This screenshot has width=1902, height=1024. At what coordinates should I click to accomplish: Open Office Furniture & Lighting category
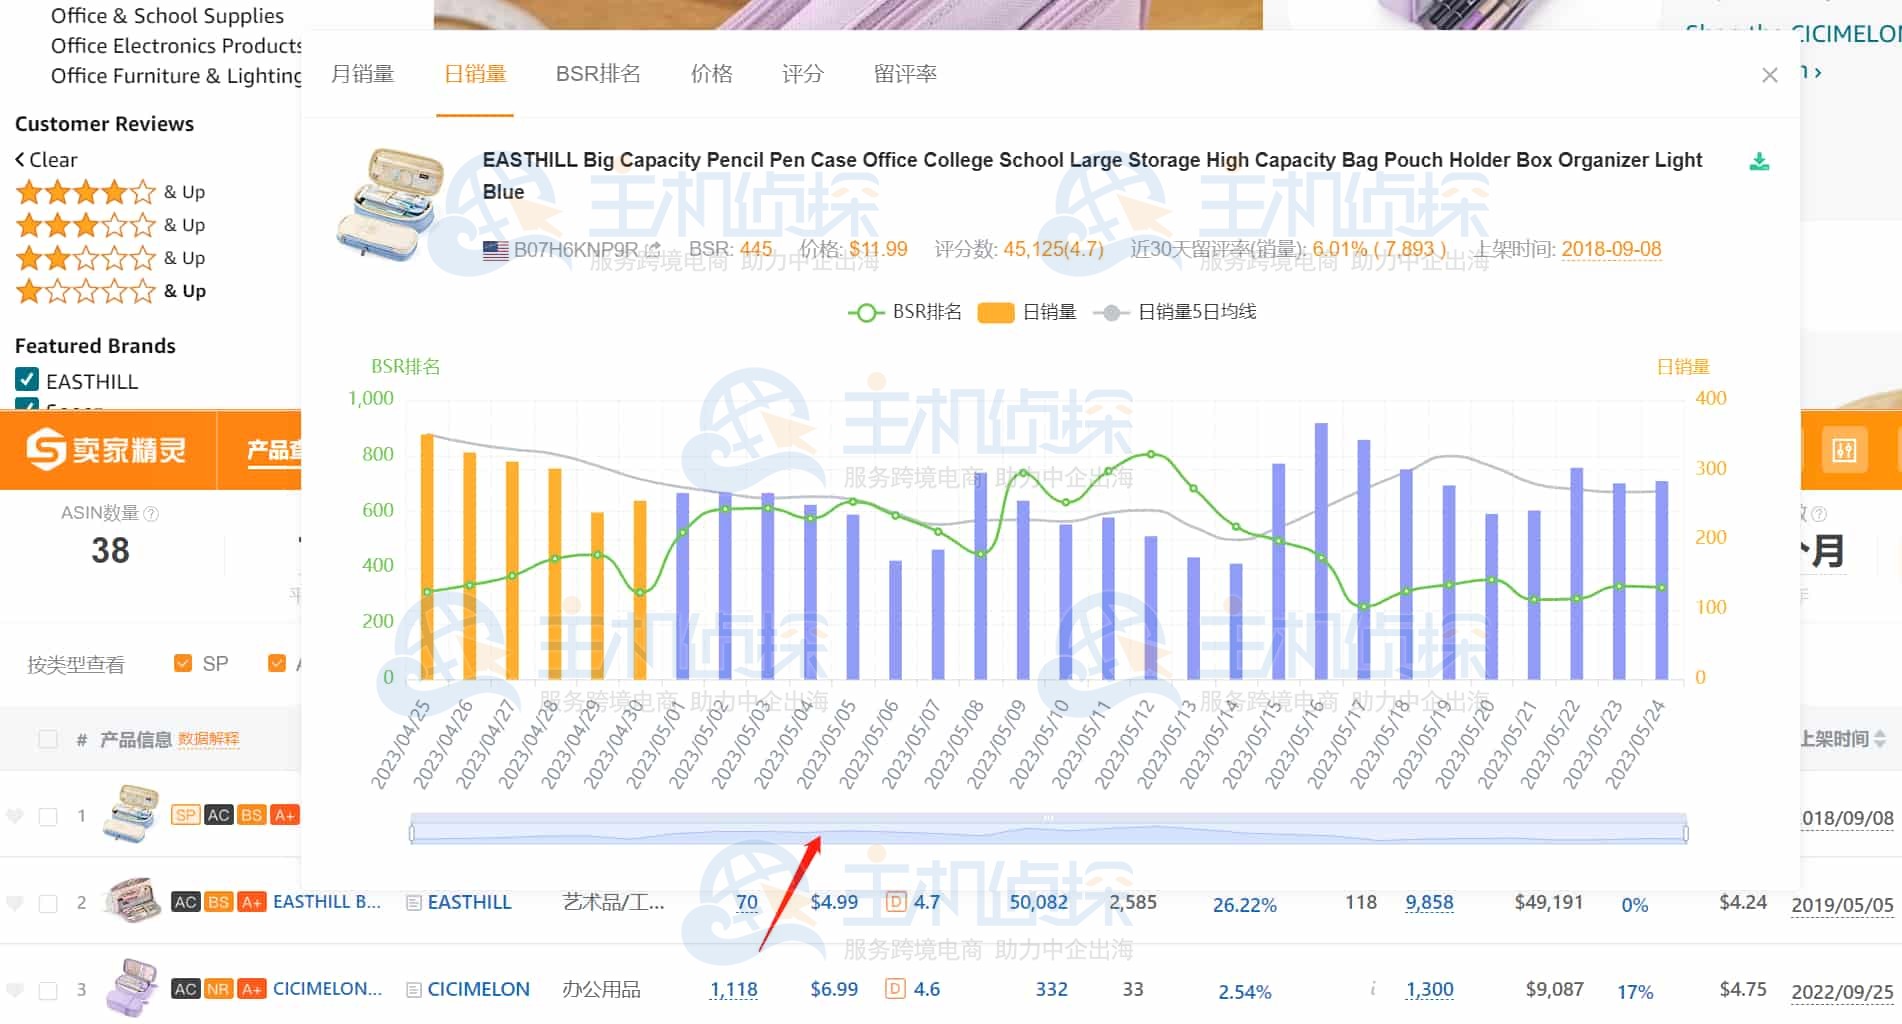click(x=176, y=76)
